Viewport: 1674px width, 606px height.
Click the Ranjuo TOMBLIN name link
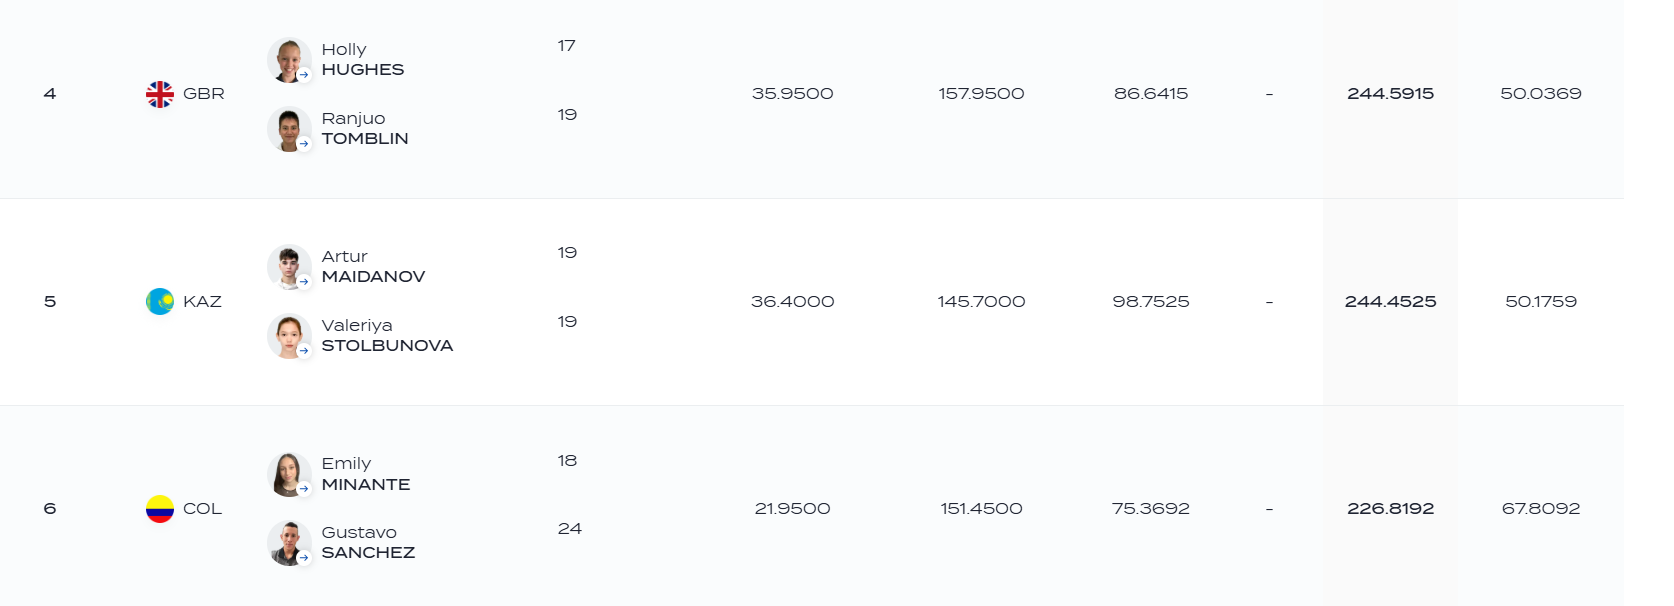pos(365,129)
